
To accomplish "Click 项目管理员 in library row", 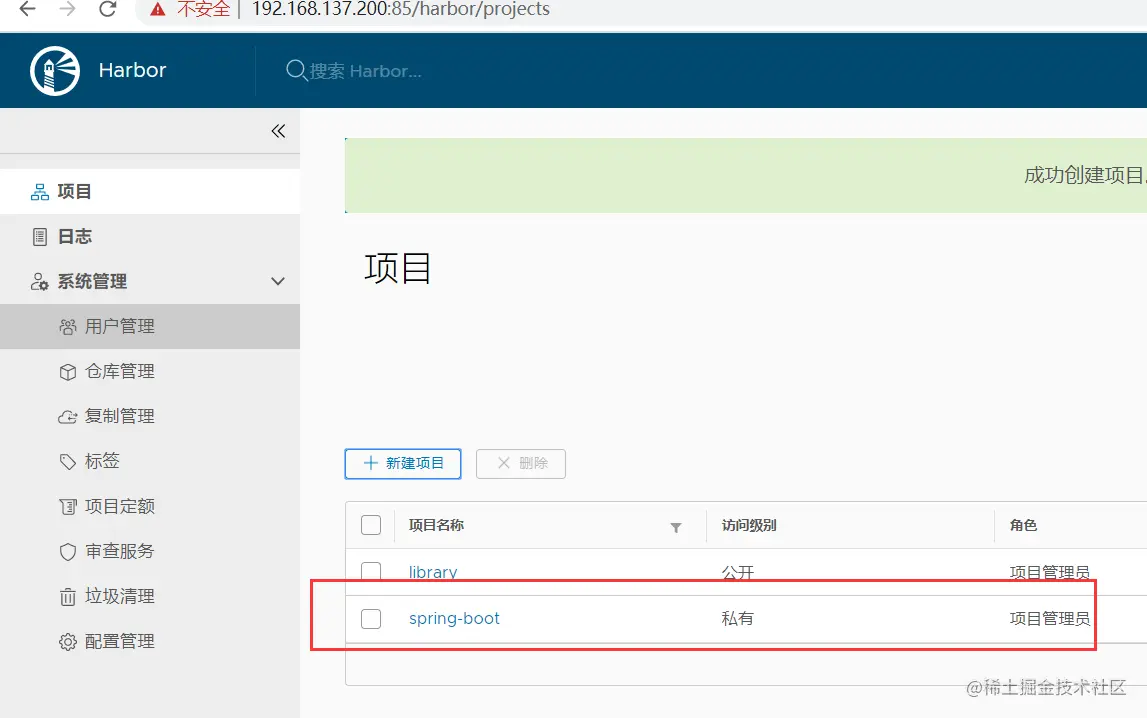I will point(1050,572).
